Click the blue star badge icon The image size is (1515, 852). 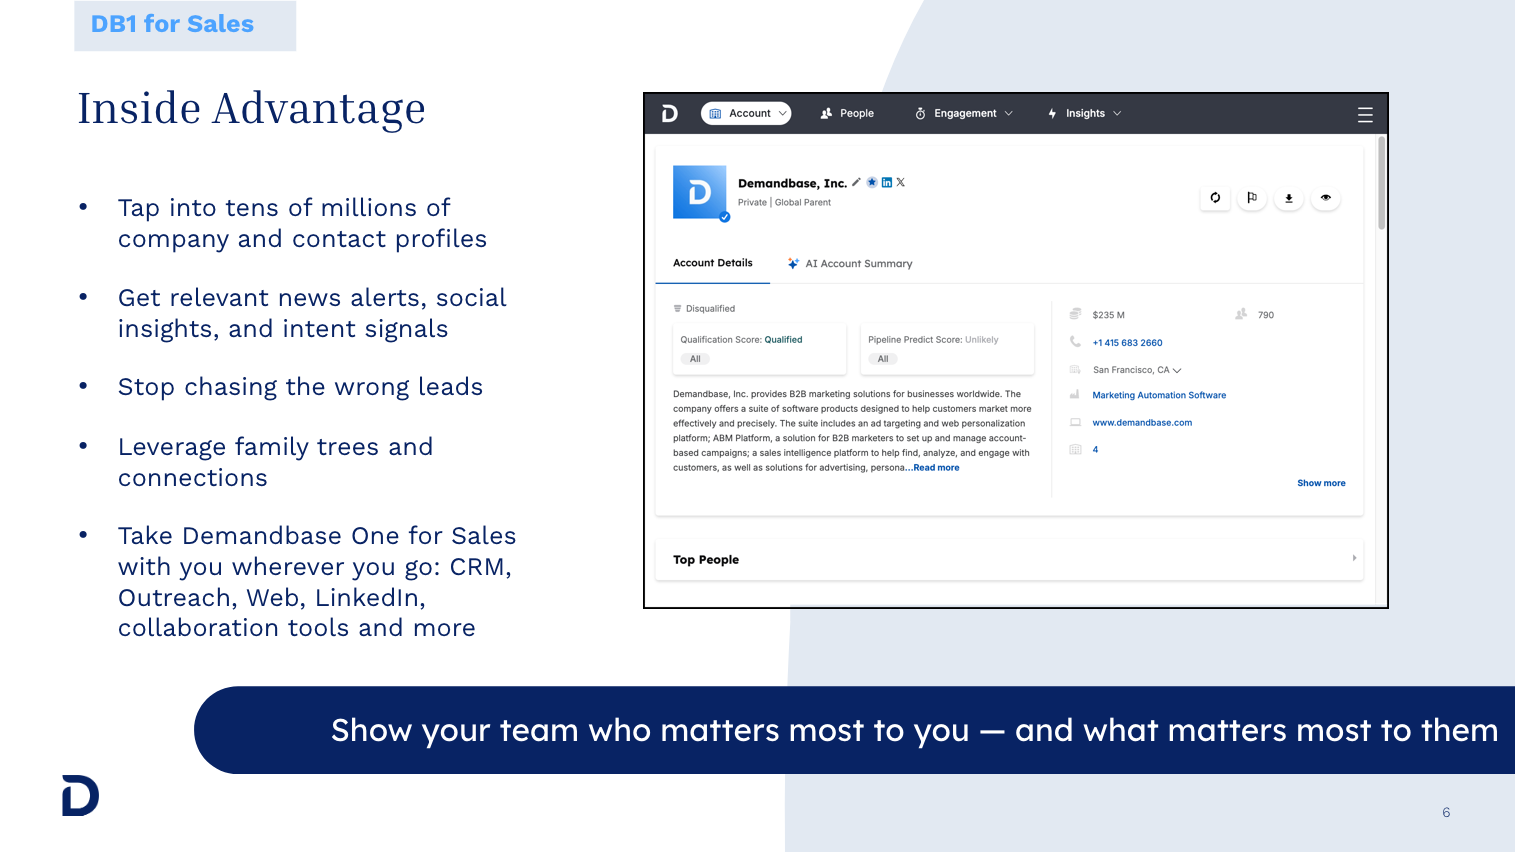click(x=872, y=182)
